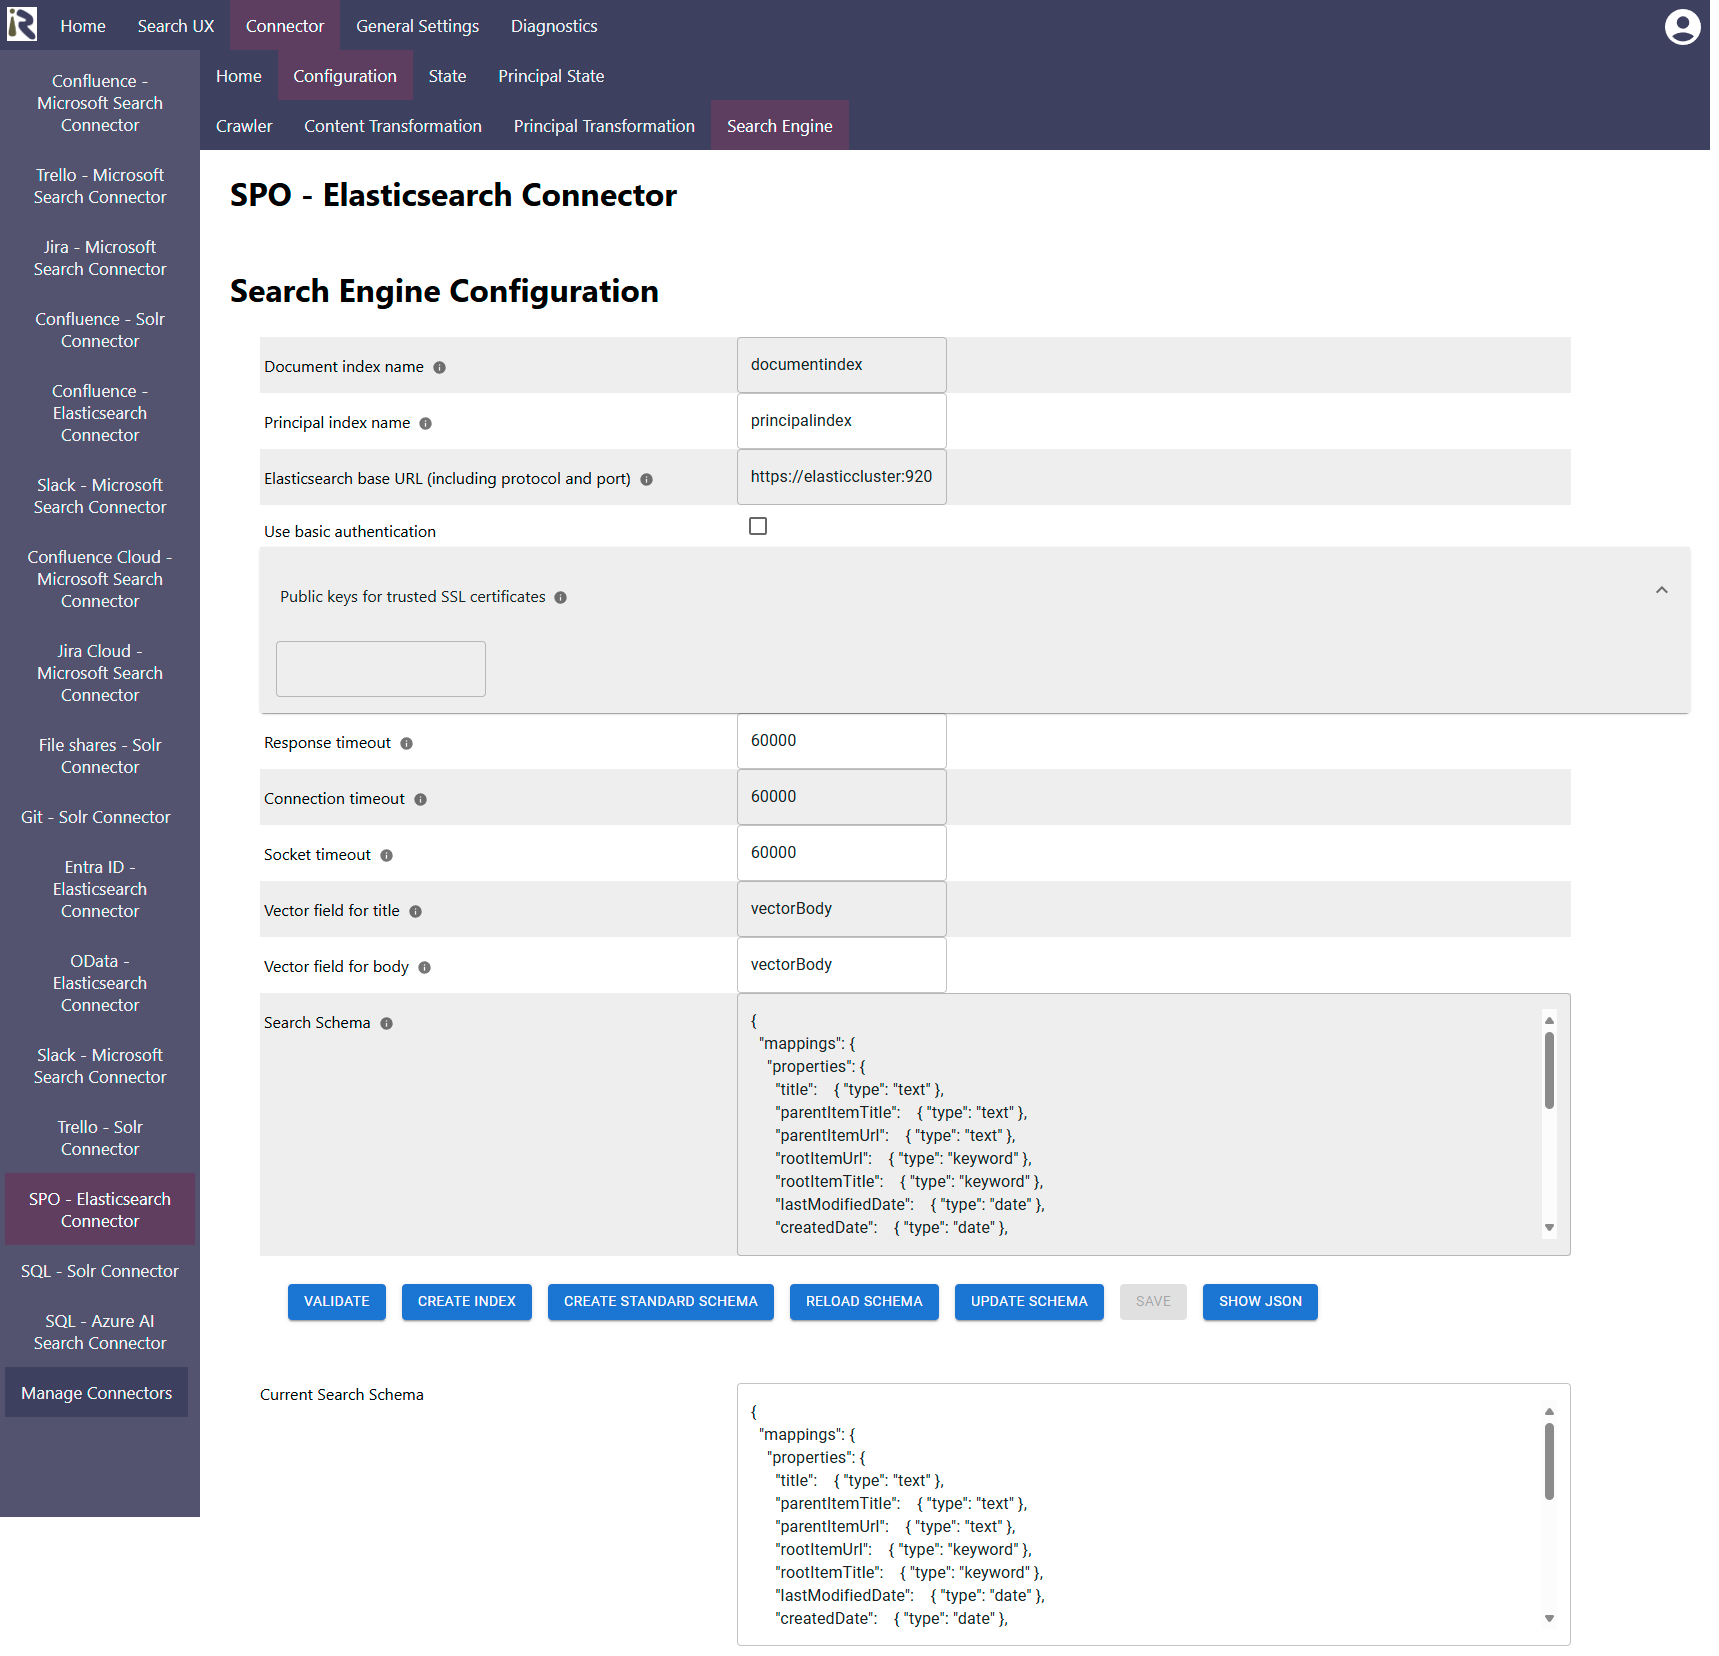Select the Configuration tab
Viewport: 1719px width, 1656px height.
(345, 76)
